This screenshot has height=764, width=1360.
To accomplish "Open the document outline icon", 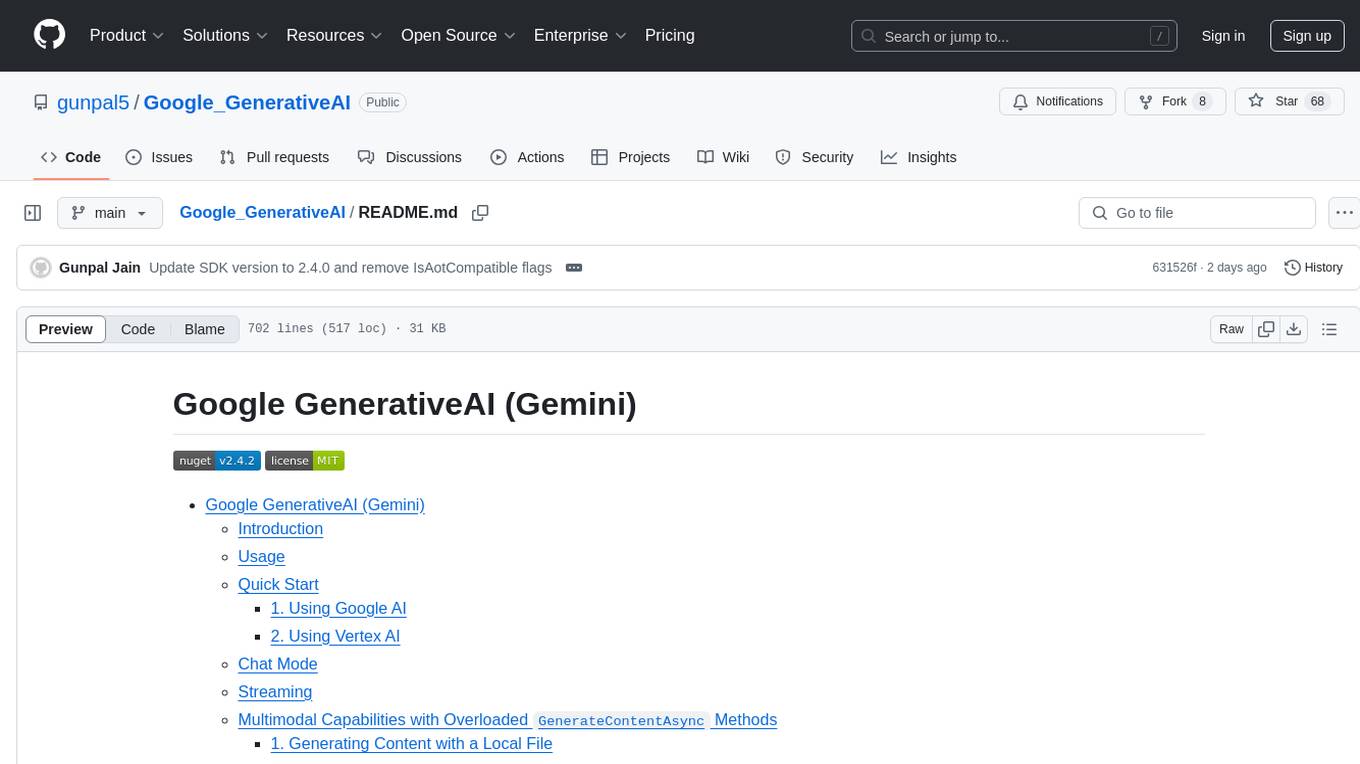I will 1329,329.
